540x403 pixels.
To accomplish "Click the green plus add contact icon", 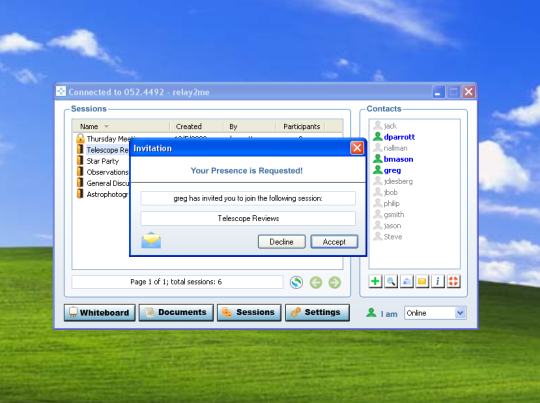I will tap(375, 281).
